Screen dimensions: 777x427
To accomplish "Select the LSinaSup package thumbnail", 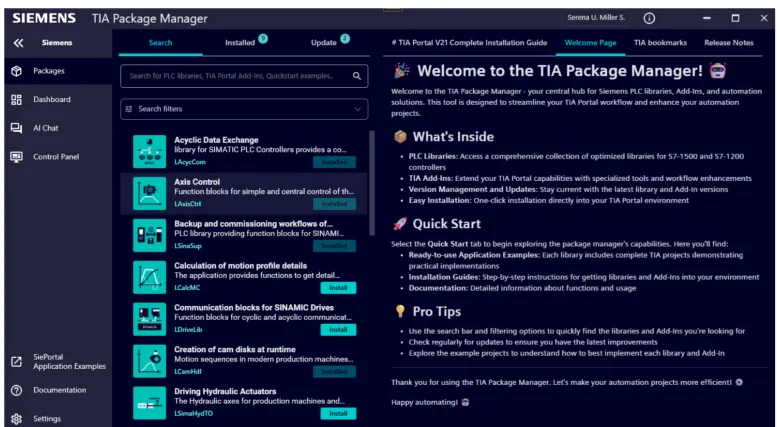I will (x=150, y=235).
